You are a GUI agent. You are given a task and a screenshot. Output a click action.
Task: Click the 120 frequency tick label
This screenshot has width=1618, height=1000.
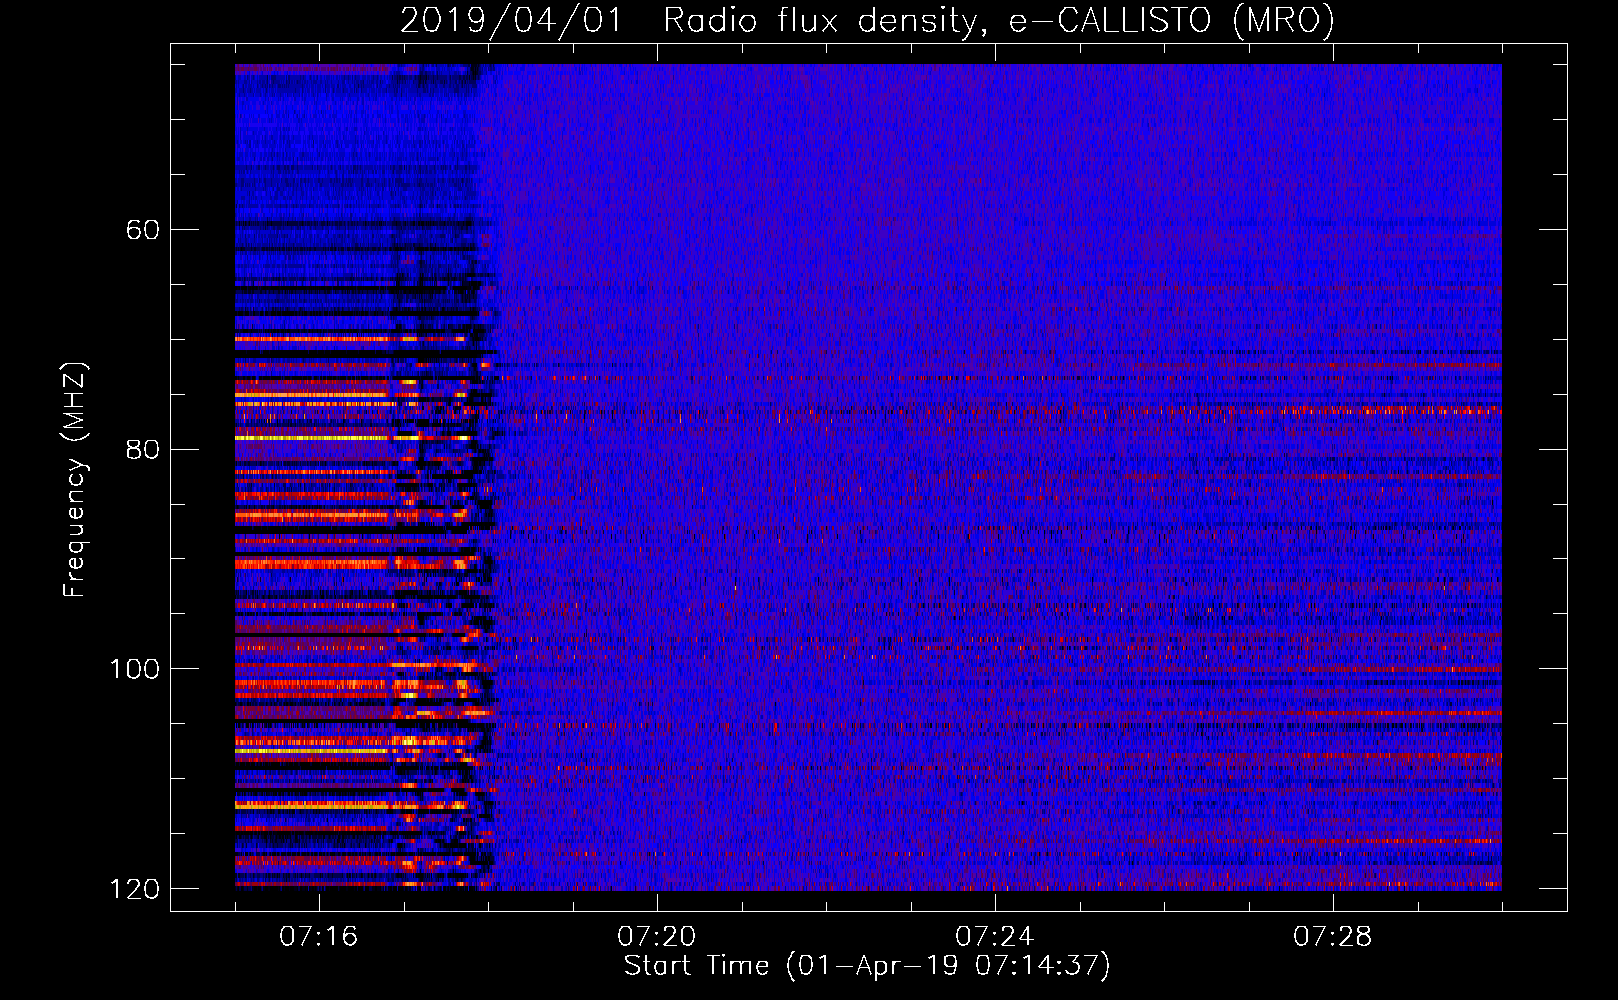135,889
